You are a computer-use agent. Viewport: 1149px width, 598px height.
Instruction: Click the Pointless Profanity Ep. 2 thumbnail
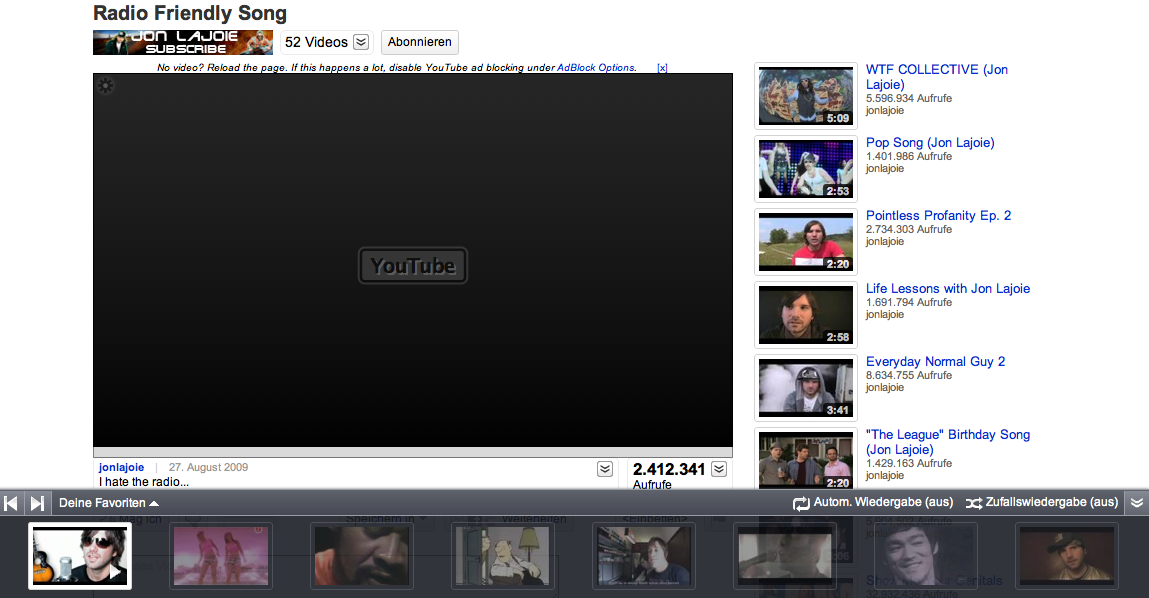tap(806, 242)
